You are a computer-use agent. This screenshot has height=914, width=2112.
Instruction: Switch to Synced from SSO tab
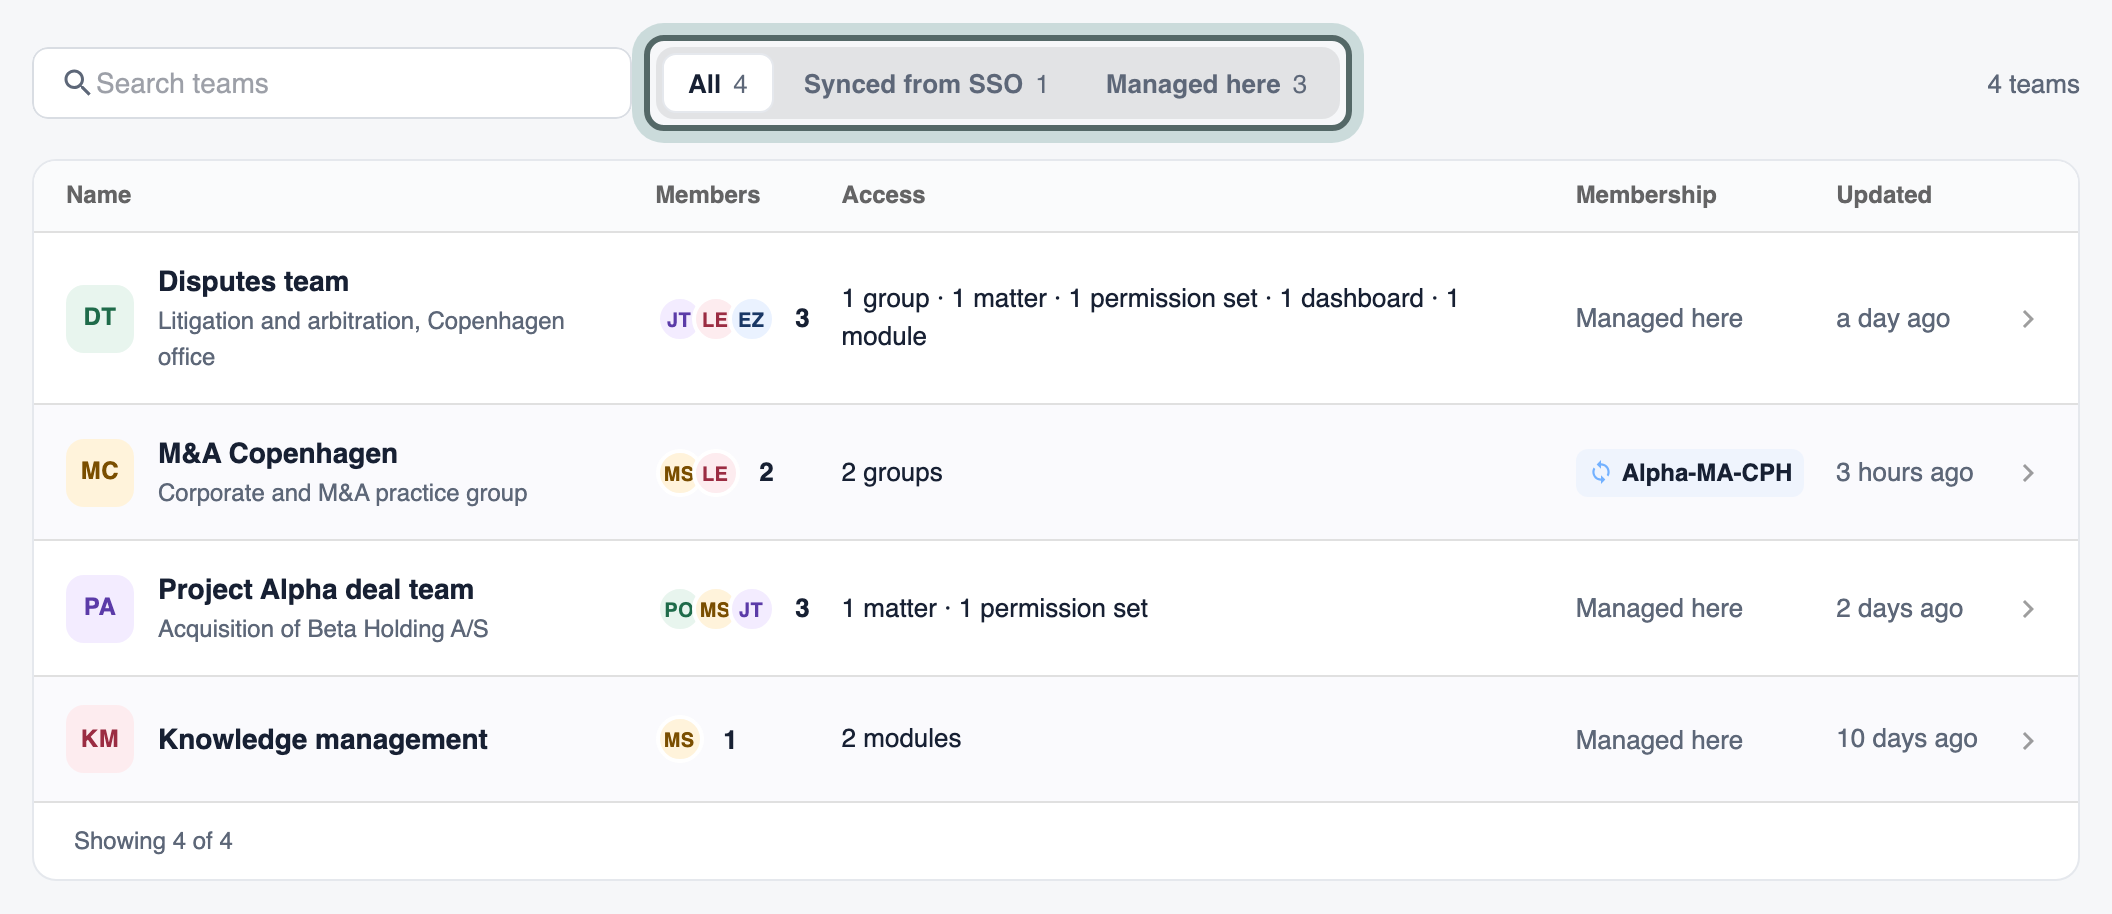point(925,84)
